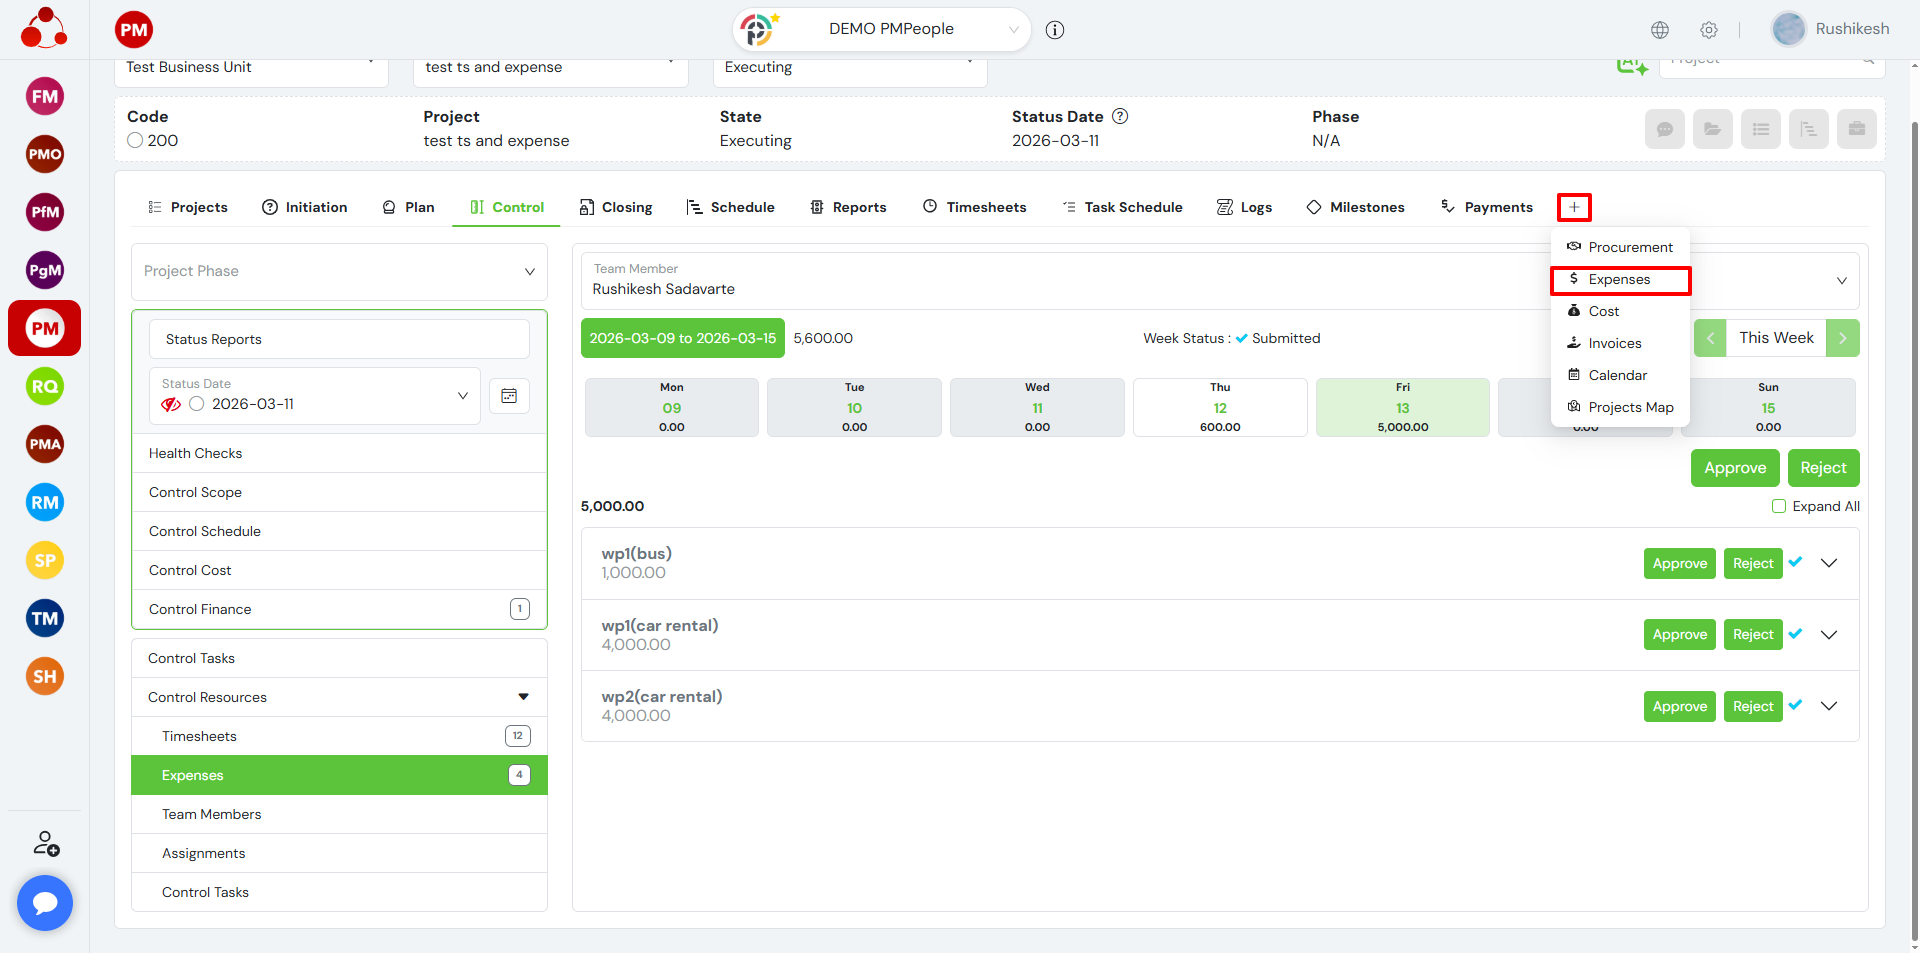Select the Status Date 2026-03-11 radio button
The height and width of the screenshot is (953, 1920).
(197, 404)
